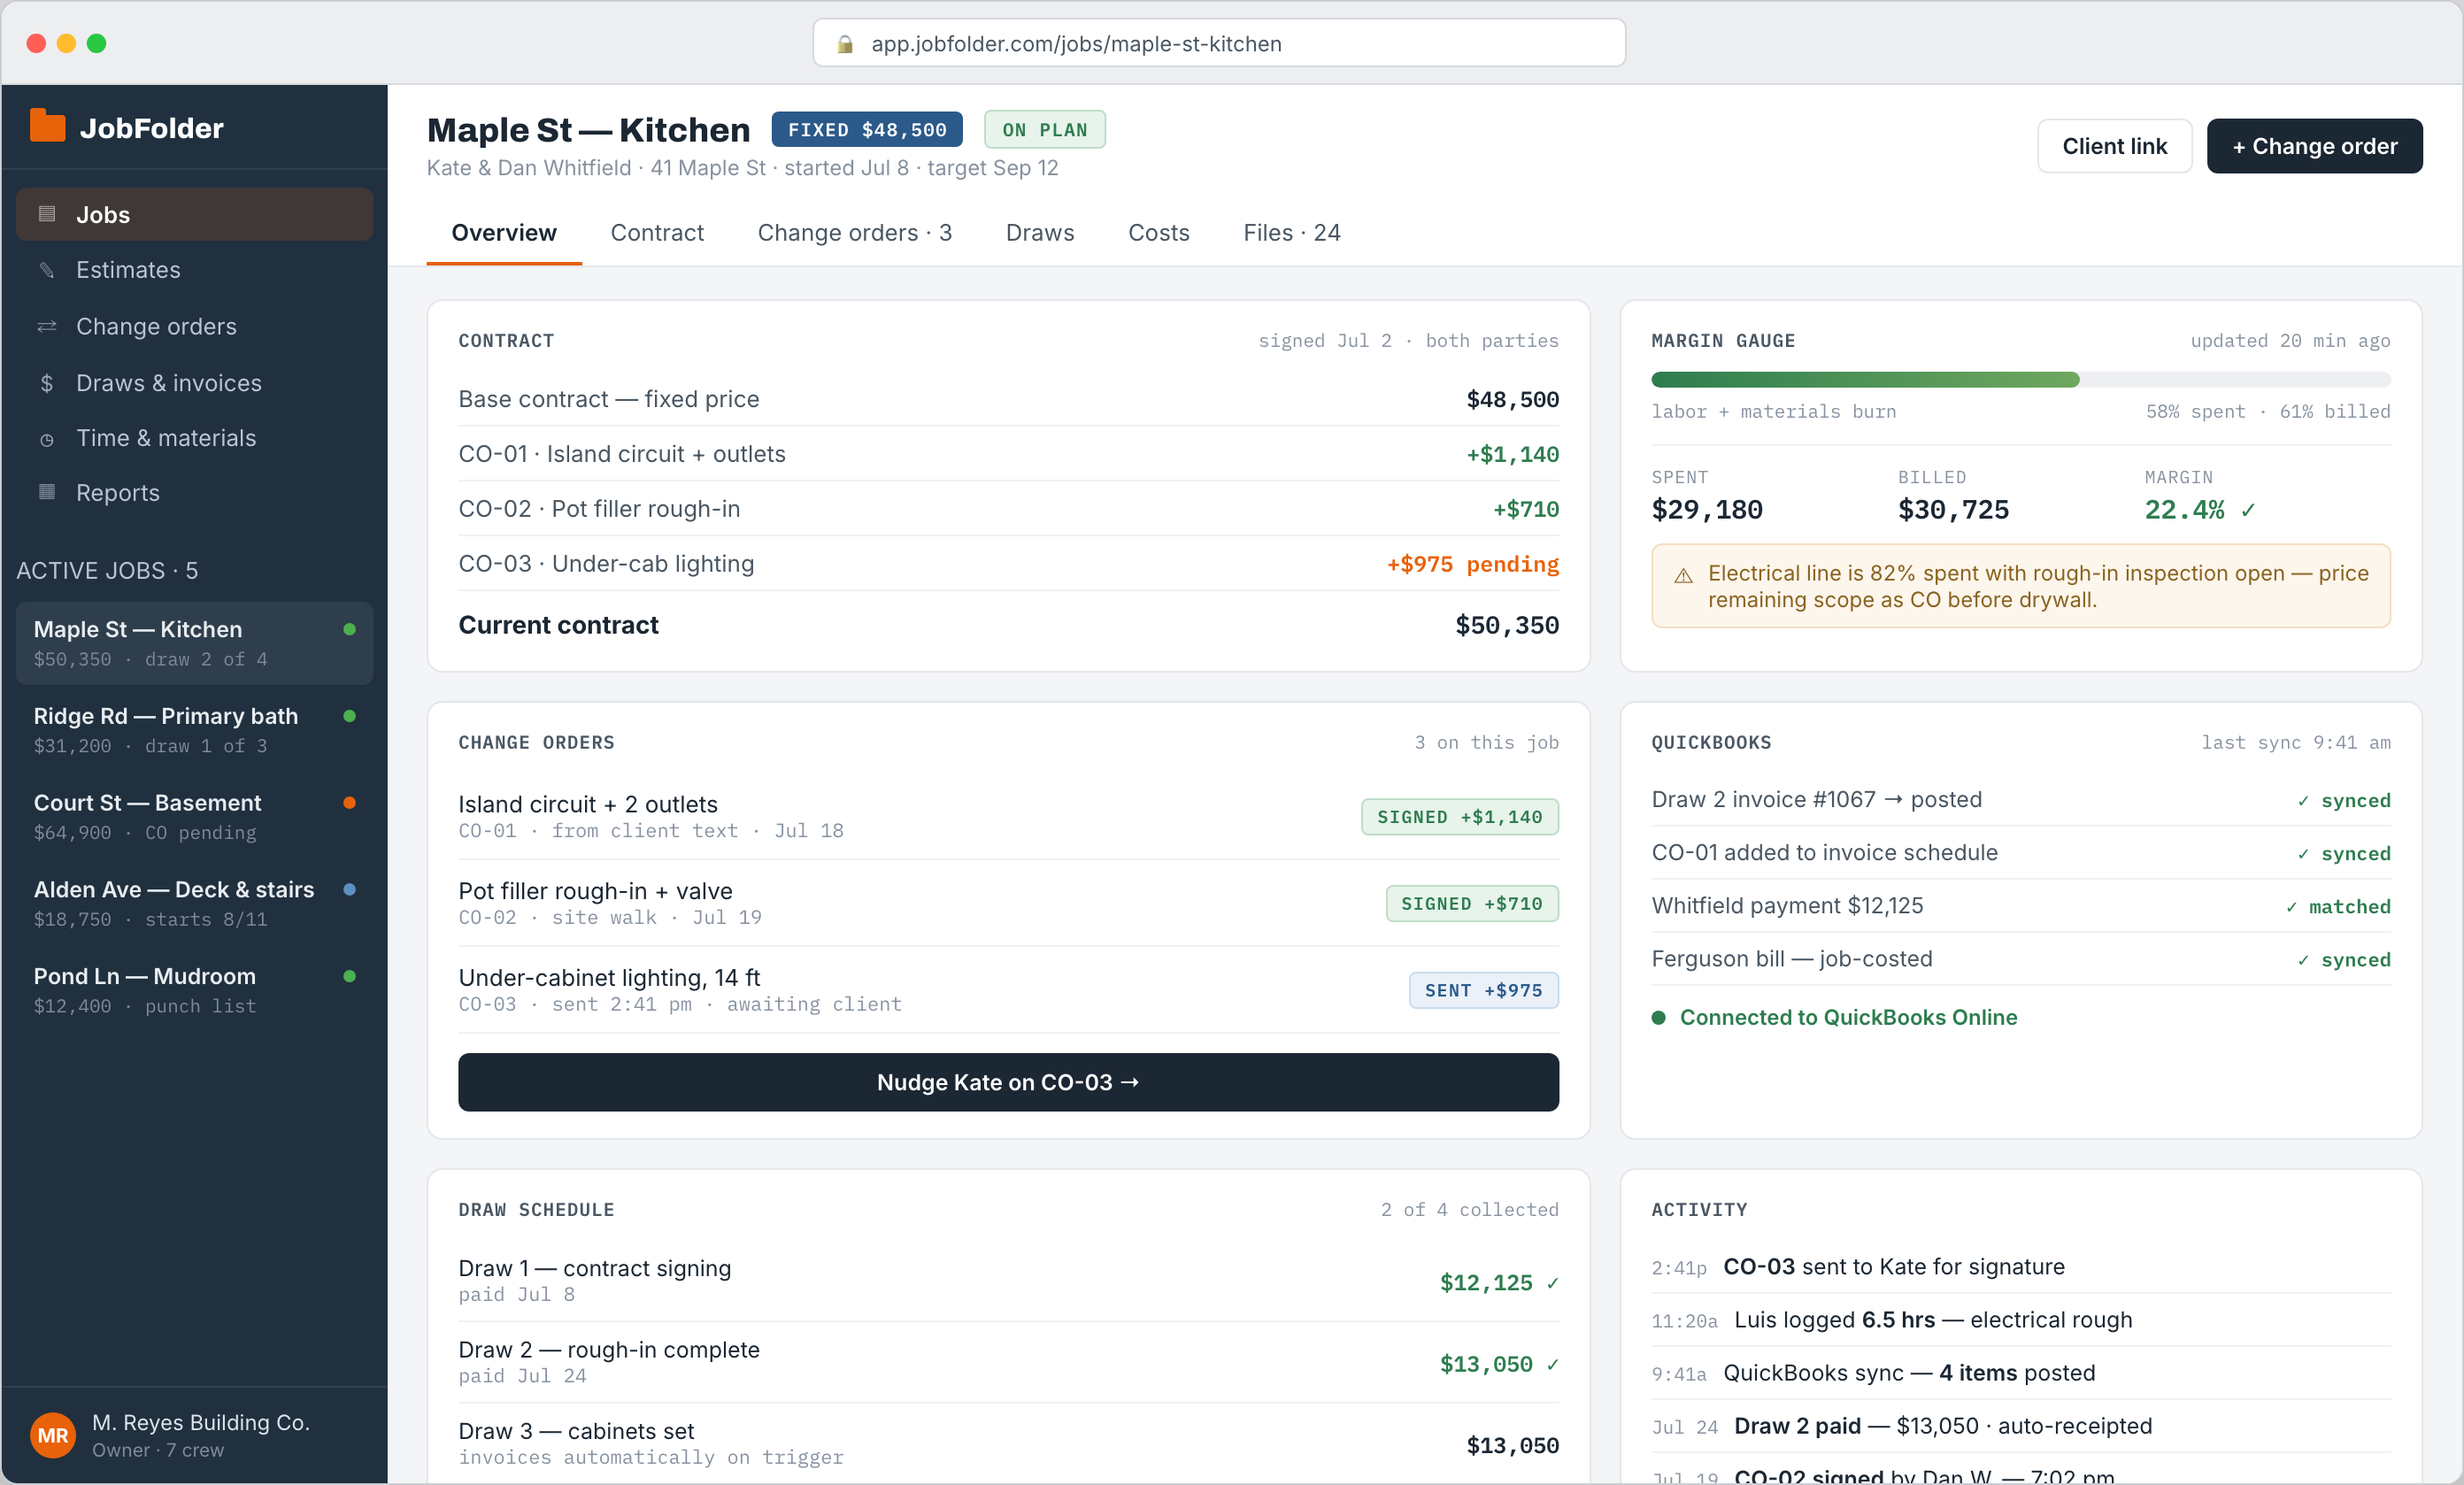The height and width of the screenshot is (1485, 2464).
Task: Click 'Pot filler rough-in + valve' change order
Action: (x=1008, y=903)
